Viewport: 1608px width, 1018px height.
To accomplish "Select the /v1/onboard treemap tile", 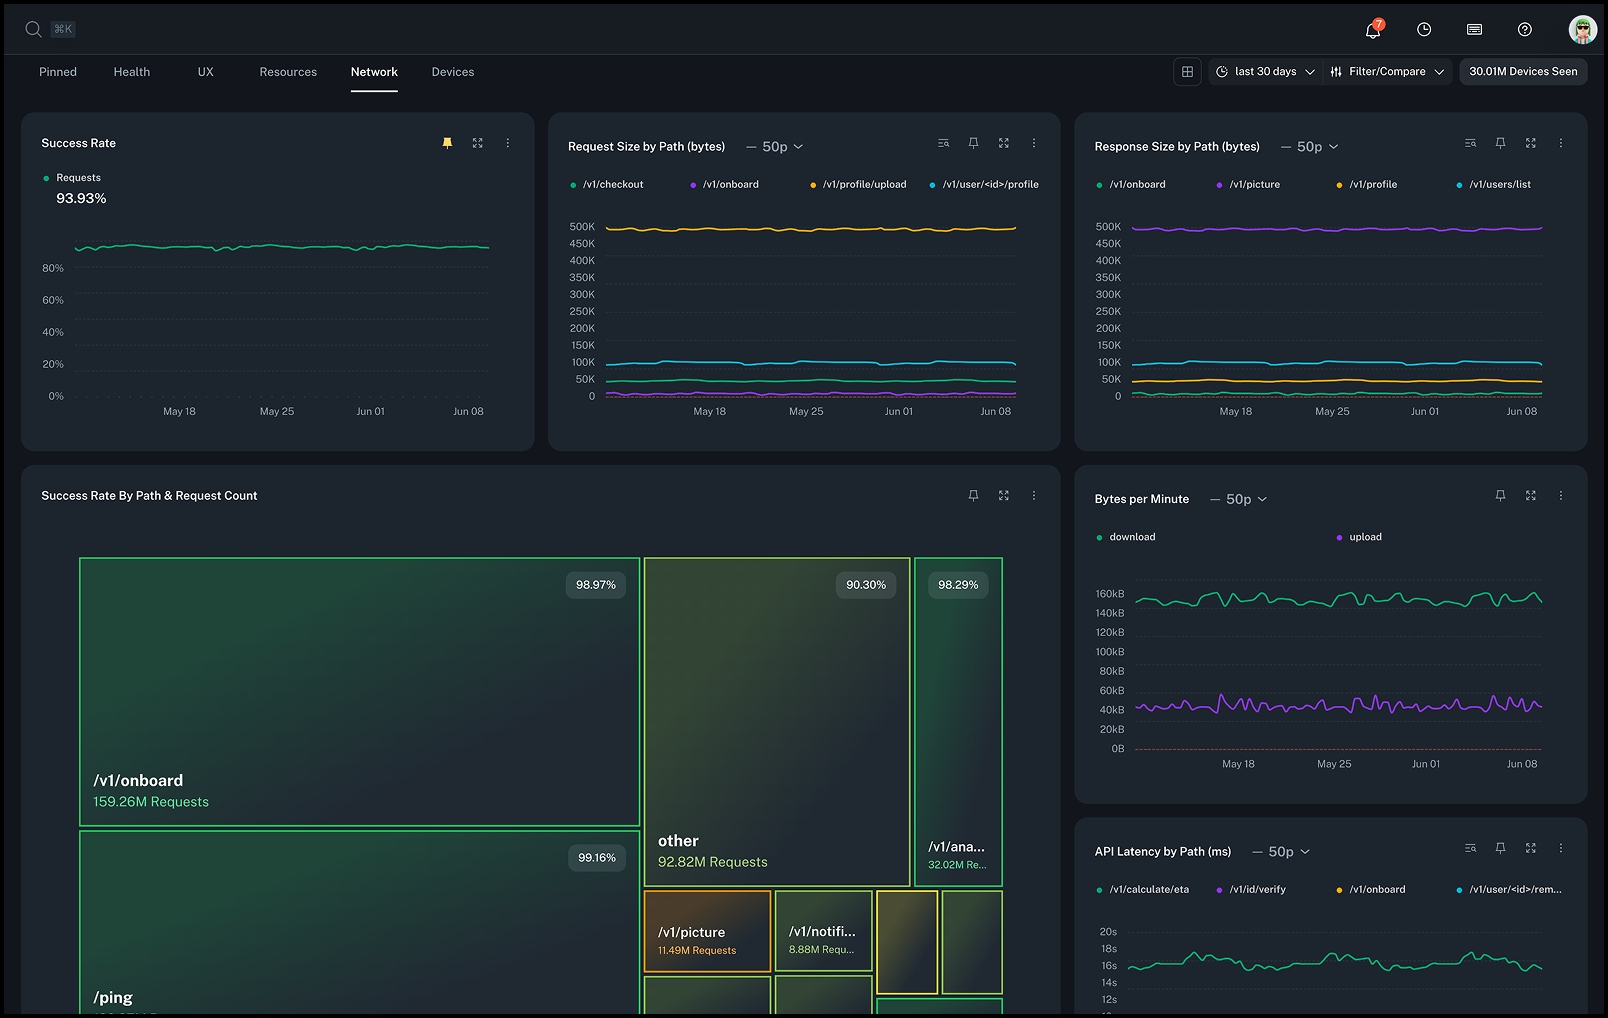I will click(x=359, y=691).
